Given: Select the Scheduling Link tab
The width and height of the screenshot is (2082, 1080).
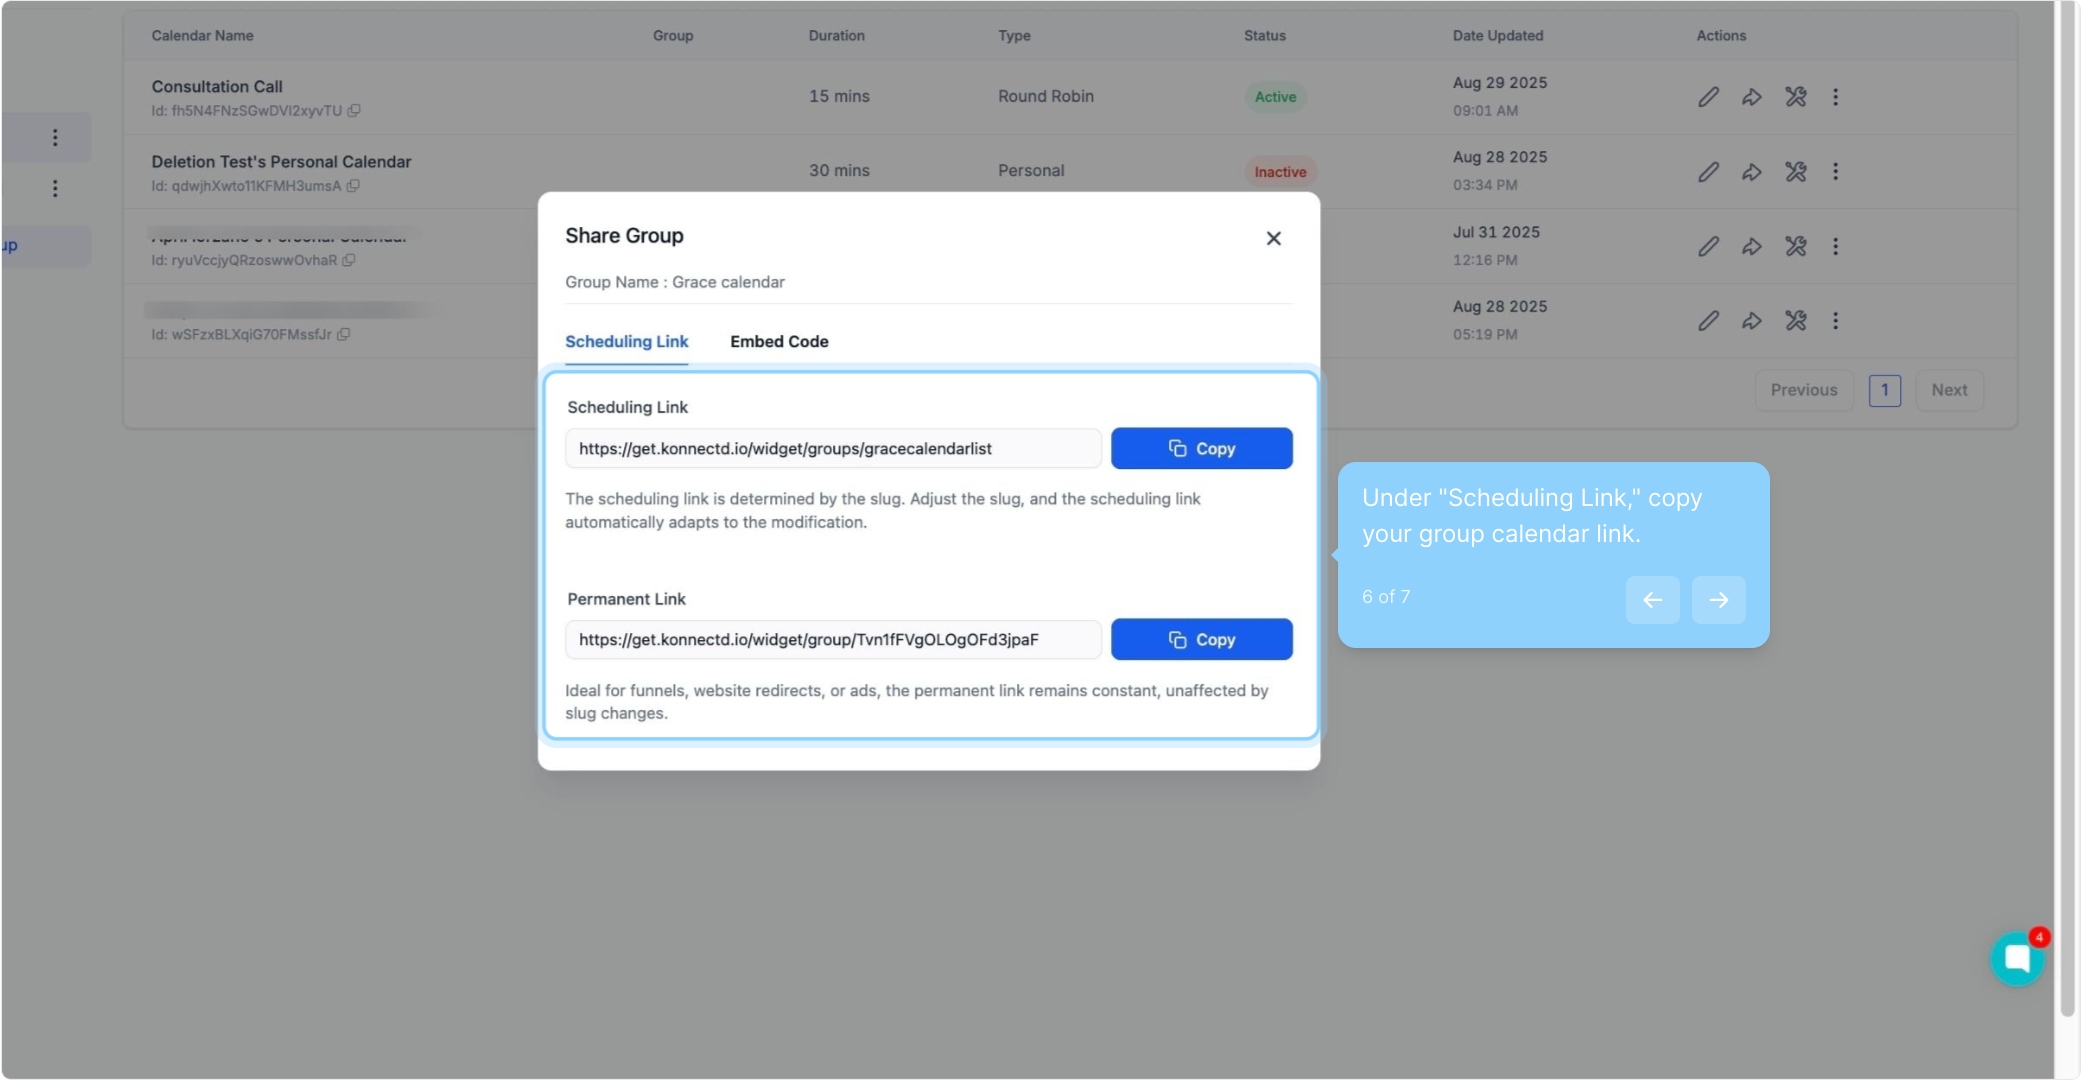Looking at the screenshot, I should pos(626,342).
